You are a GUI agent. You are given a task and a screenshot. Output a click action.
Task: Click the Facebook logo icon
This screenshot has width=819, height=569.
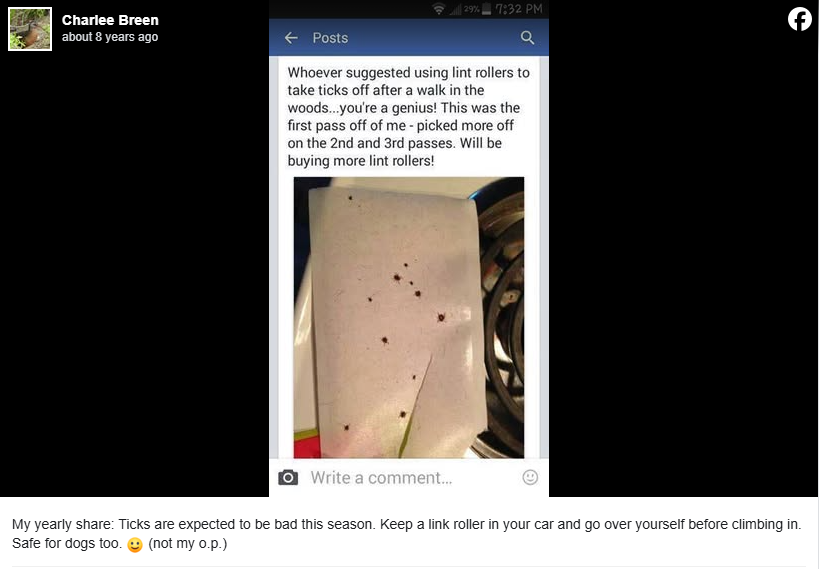[799, 19]
